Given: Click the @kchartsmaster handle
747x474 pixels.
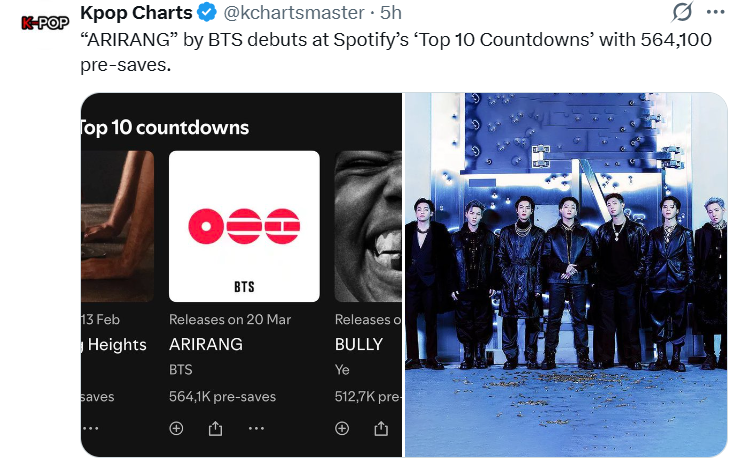Looking at the screenshot, I should (x=295, y=13).
